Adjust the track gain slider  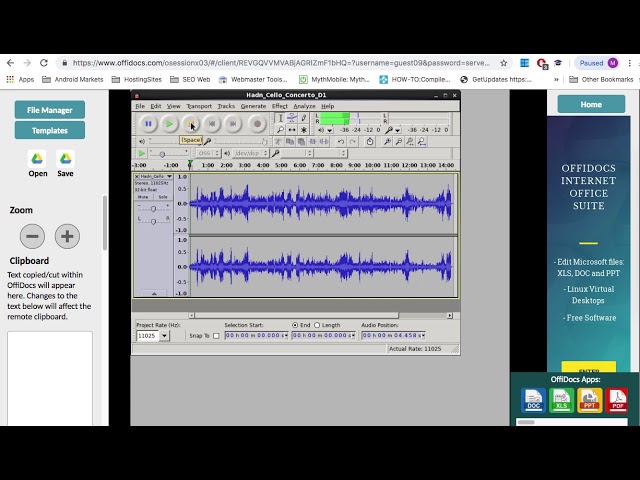point(153,209)
